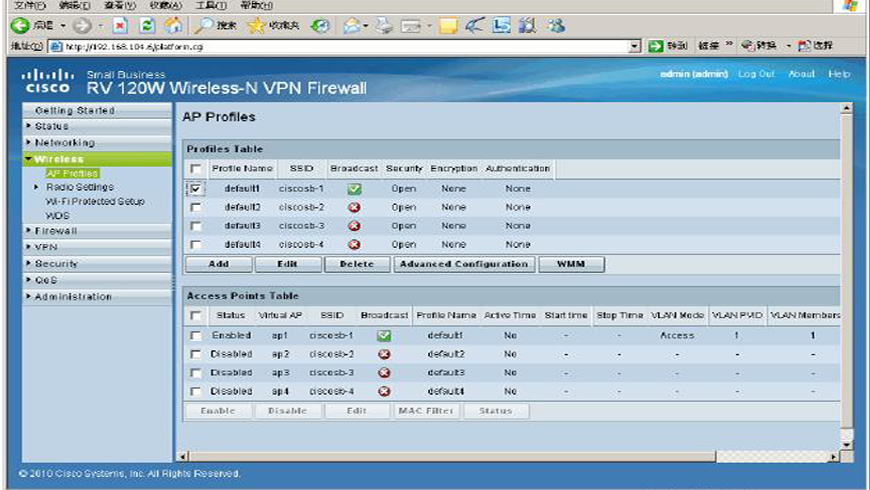
Task: Click the browser Forward arrow icon
Action: click(82, 26)
